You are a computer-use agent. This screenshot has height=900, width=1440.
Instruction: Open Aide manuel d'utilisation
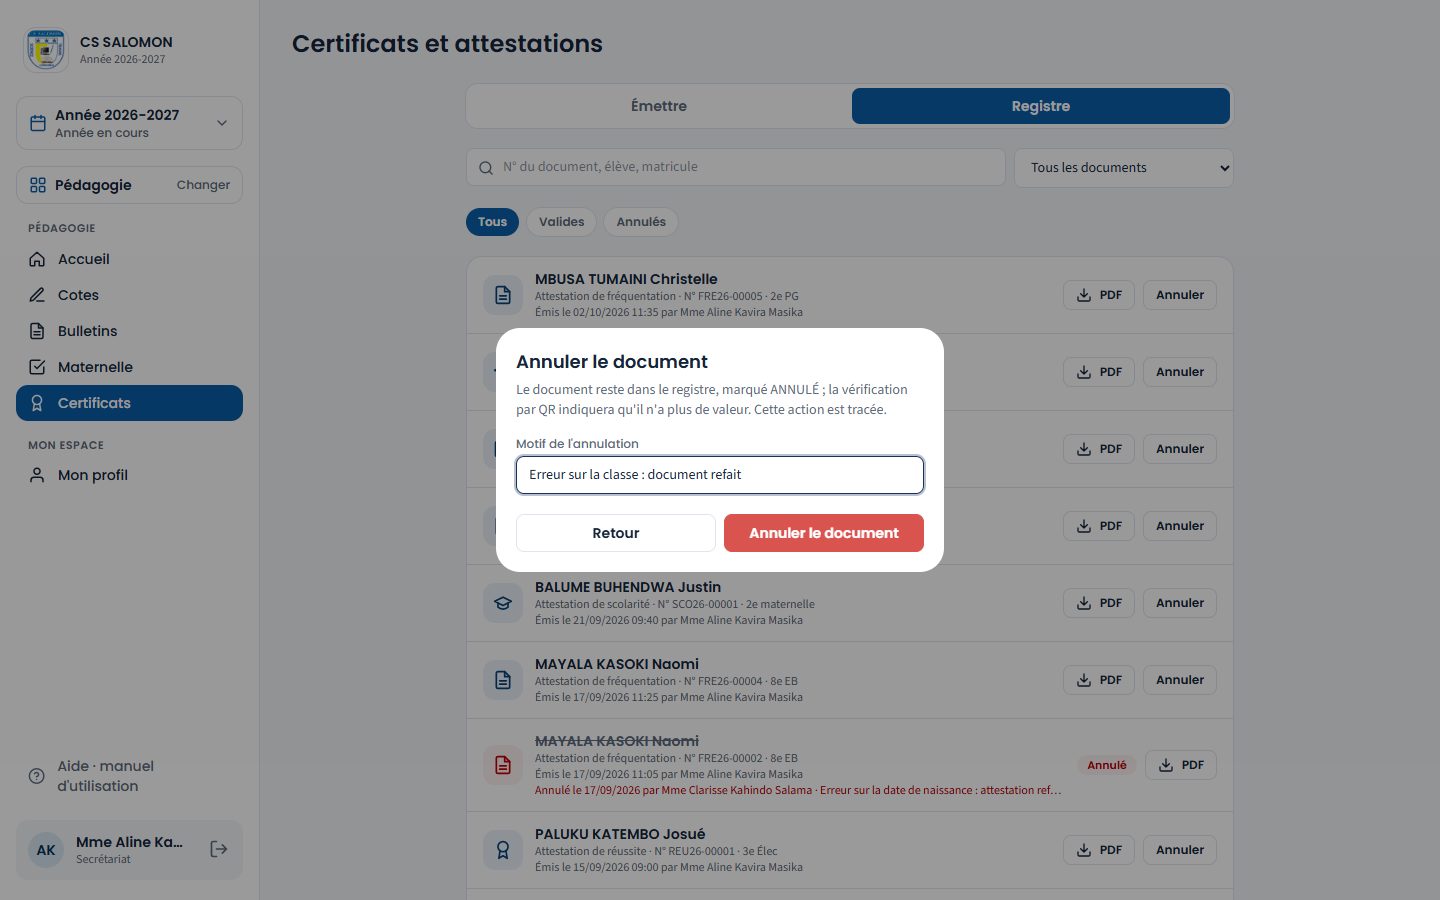pyautogui.click(x=129, y=776)
